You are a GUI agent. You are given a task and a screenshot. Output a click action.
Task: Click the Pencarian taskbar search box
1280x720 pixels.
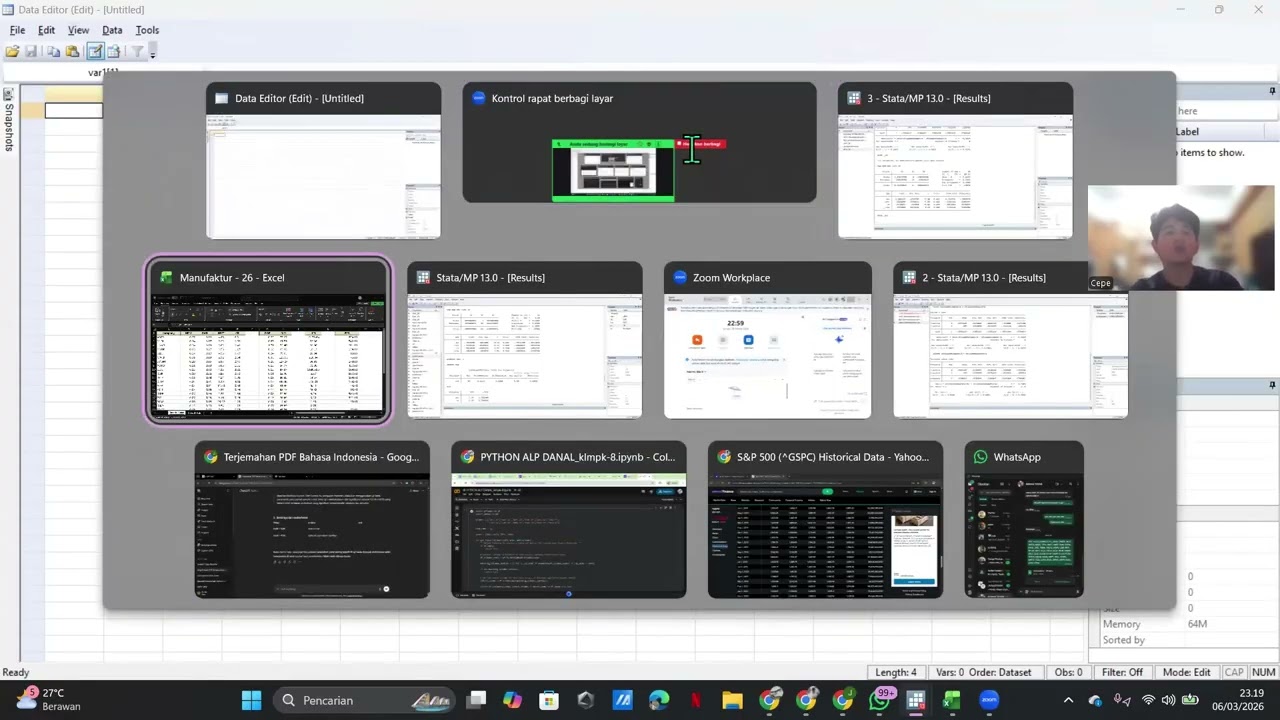coord(363,700)
